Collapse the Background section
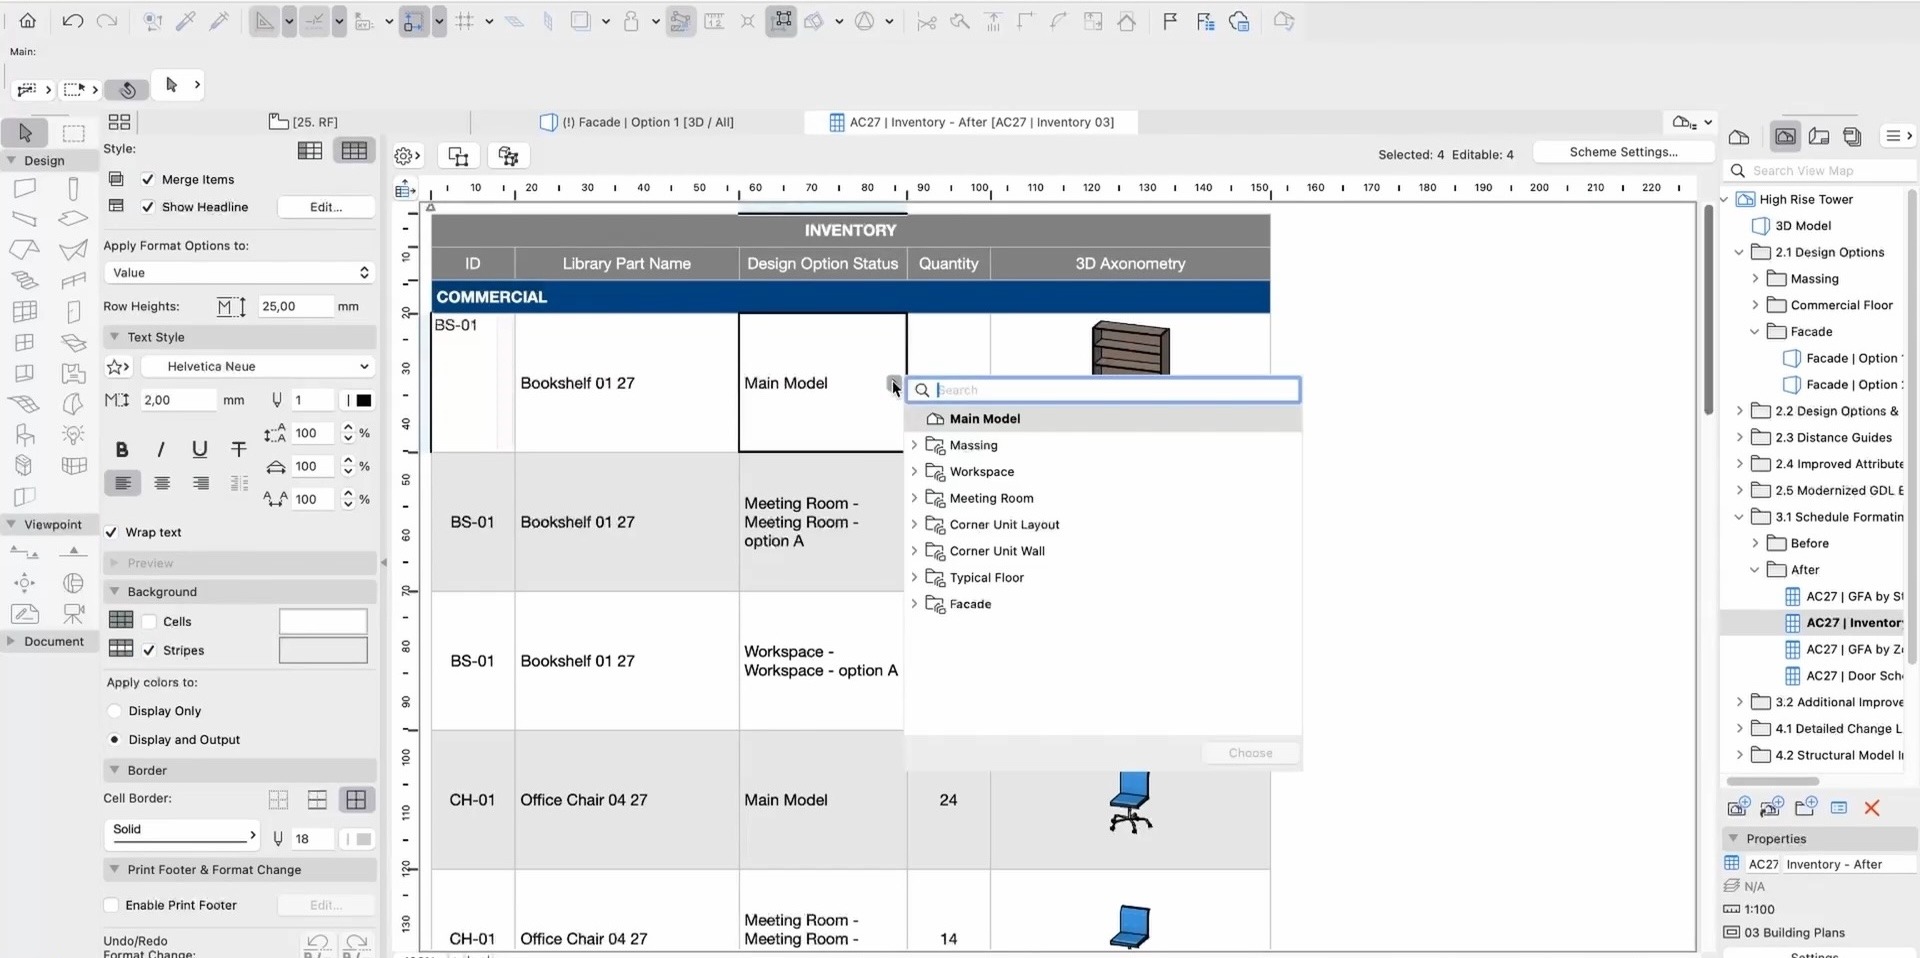Image resolution: width=1920 pixels, height=958 pixels. 115,591
